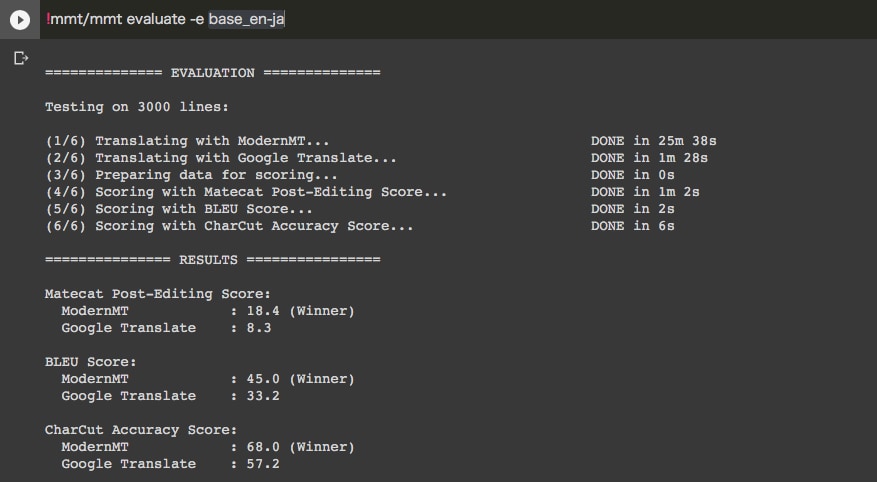
Task: Click 'DONE in 6s' status
Action: (633, 226)
